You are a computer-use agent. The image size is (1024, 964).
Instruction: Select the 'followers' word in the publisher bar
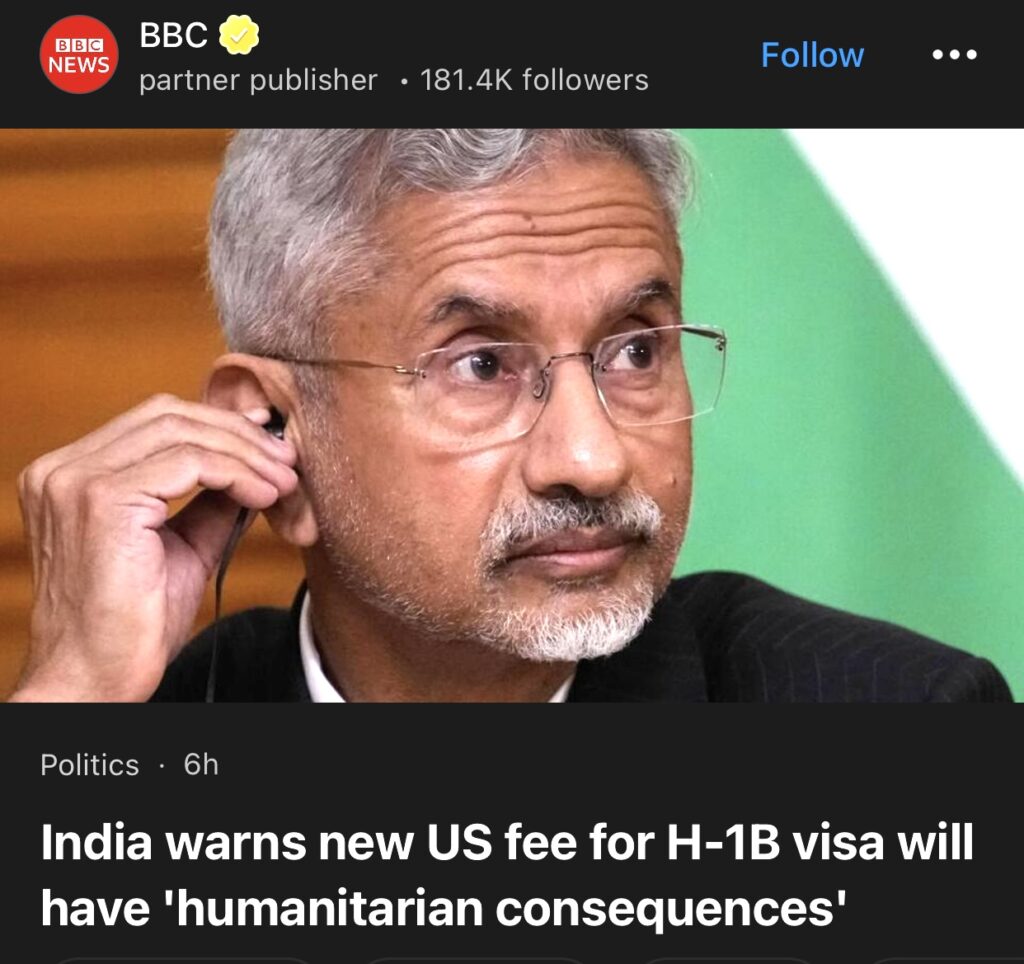pos(585,80)
